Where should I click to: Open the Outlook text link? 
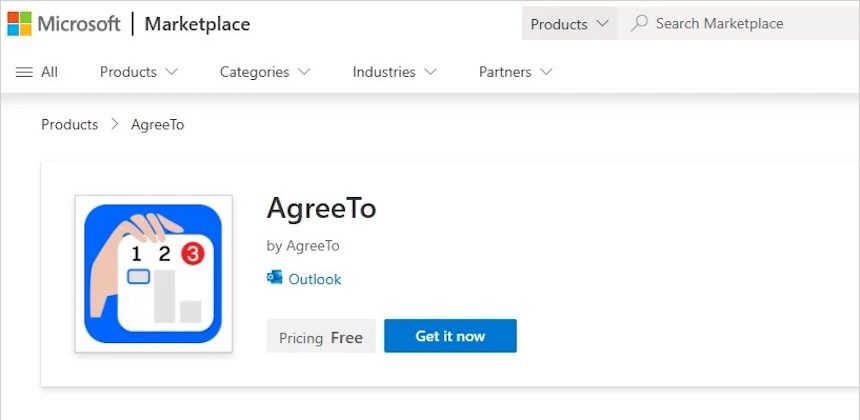coord(315,279)
